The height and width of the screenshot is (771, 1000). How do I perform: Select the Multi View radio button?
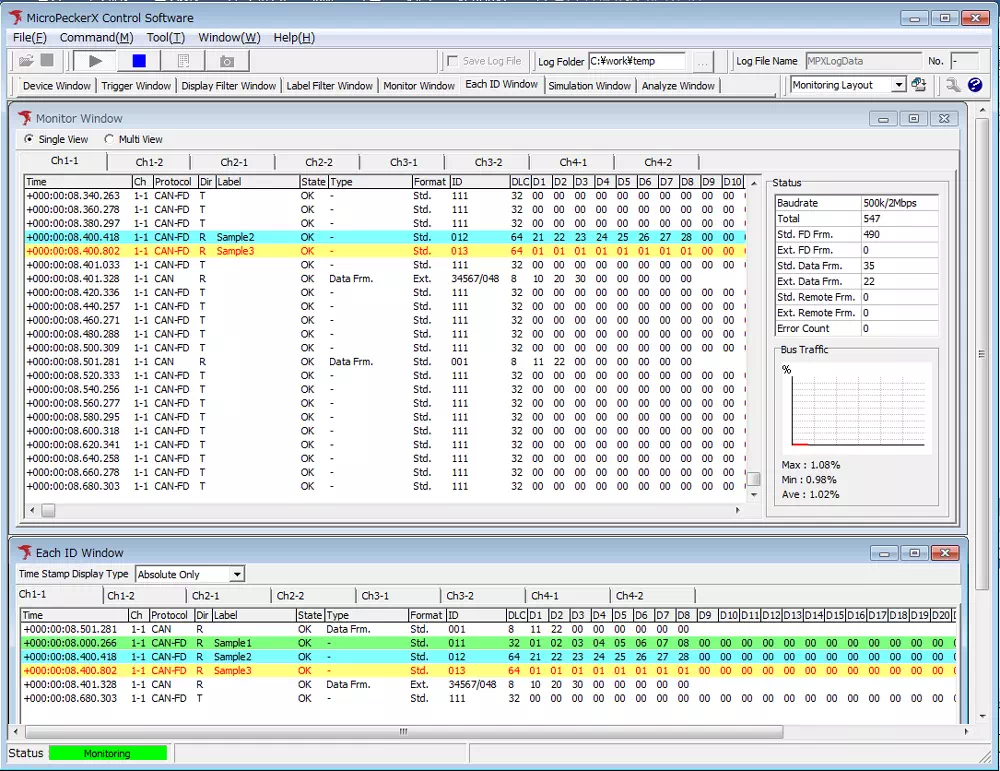(109, 139)
